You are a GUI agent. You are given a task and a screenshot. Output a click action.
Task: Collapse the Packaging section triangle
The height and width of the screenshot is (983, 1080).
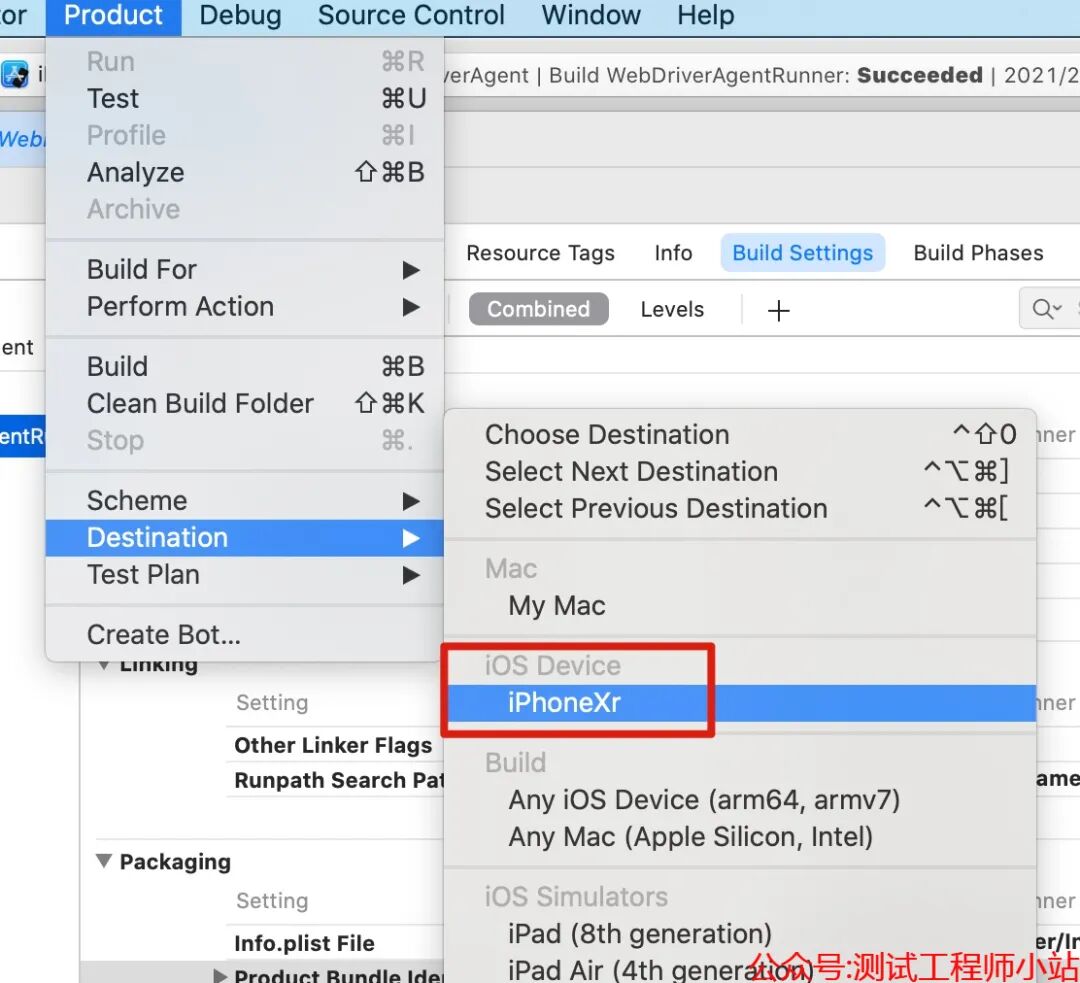click(x=104, y=860)
